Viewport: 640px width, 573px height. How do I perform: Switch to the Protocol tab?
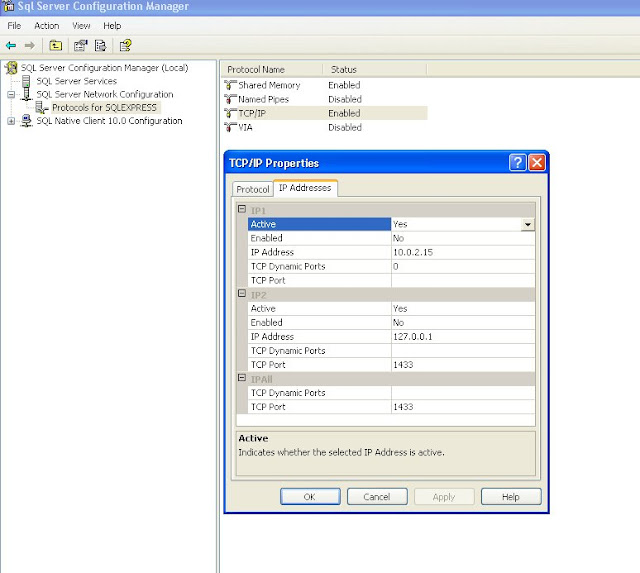point(253,189)
